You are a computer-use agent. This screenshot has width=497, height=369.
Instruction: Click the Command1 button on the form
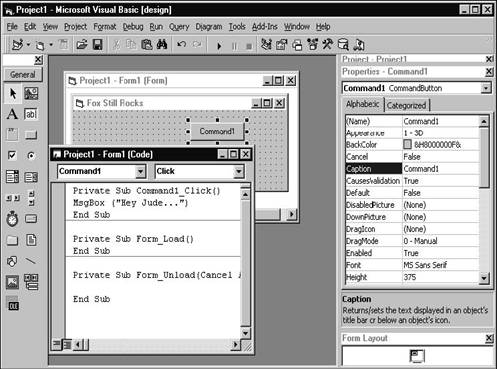[x=217, y=131]
